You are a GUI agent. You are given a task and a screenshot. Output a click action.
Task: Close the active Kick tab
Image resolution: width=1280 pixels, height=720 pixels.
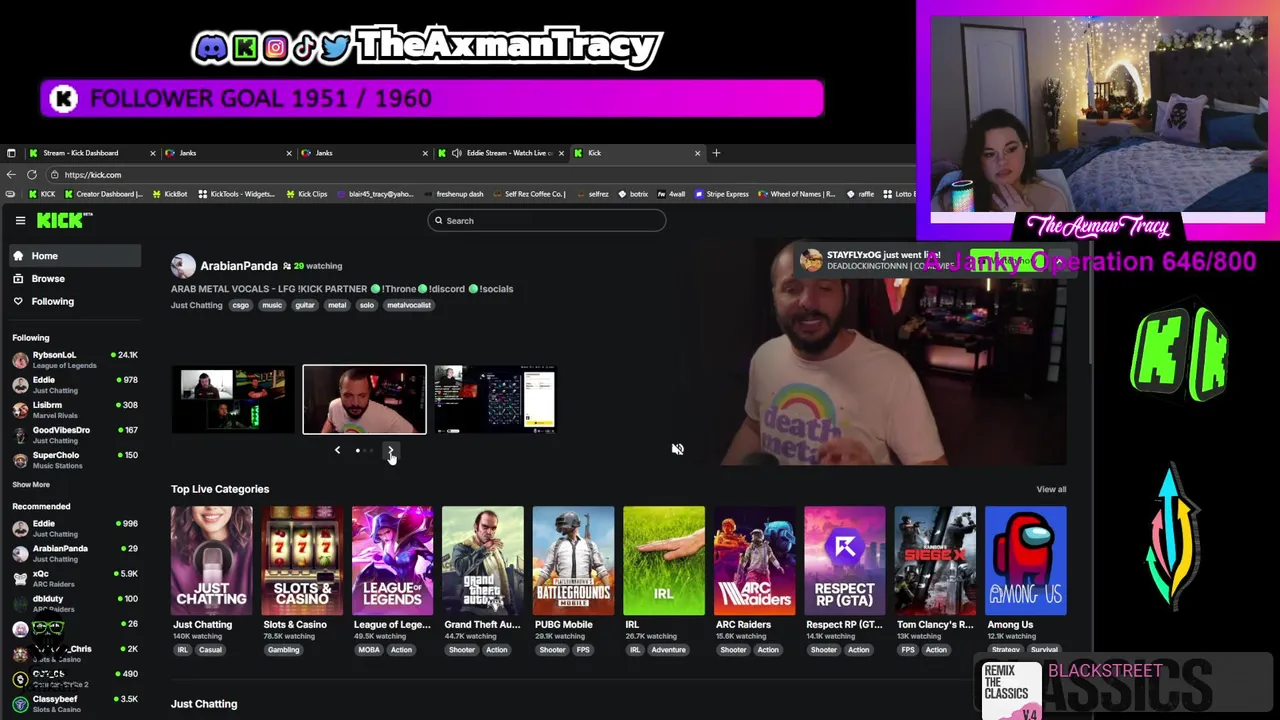click(697, 153)
